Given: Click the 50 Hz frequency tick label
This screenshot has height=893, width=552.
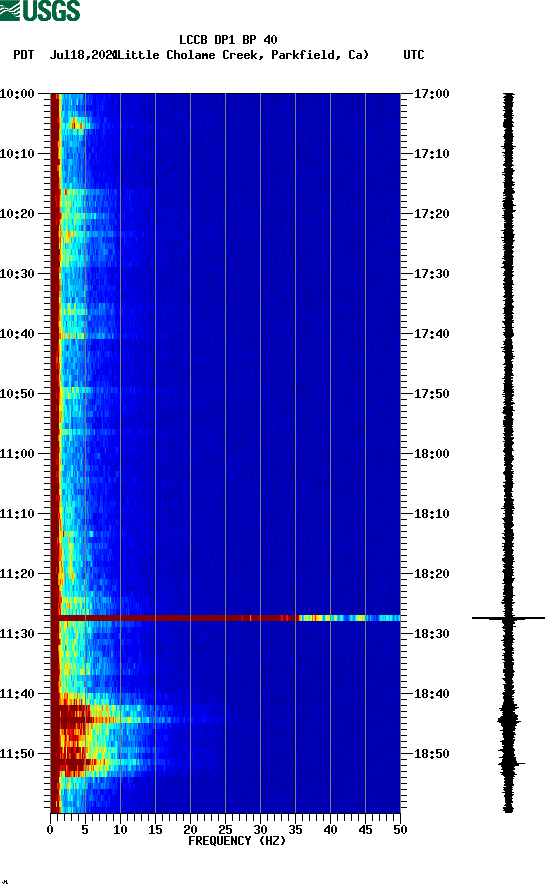Looking at the screenshot, I should 400,830.
